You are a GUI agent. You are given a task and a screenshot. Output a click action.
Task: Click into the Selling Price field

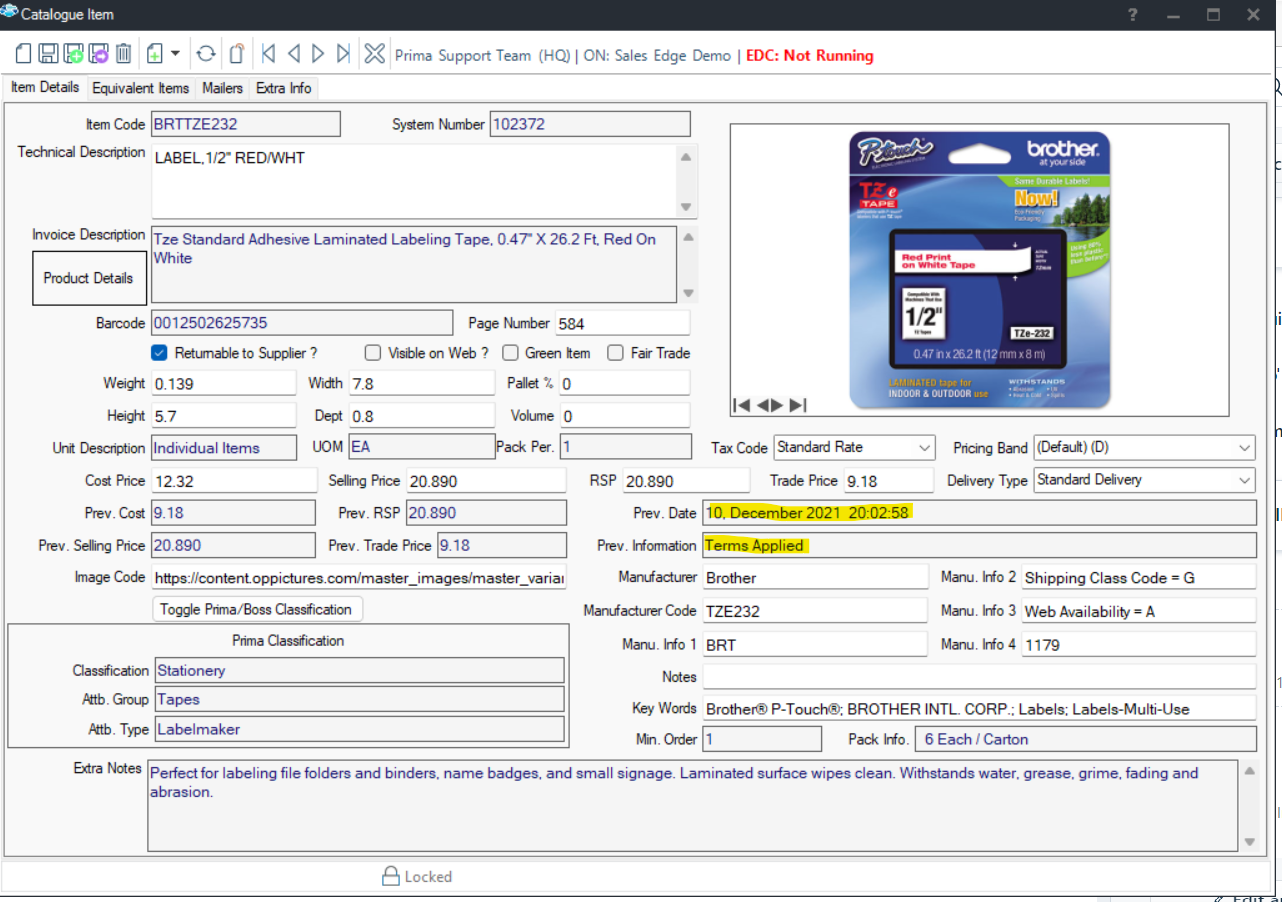486,481
